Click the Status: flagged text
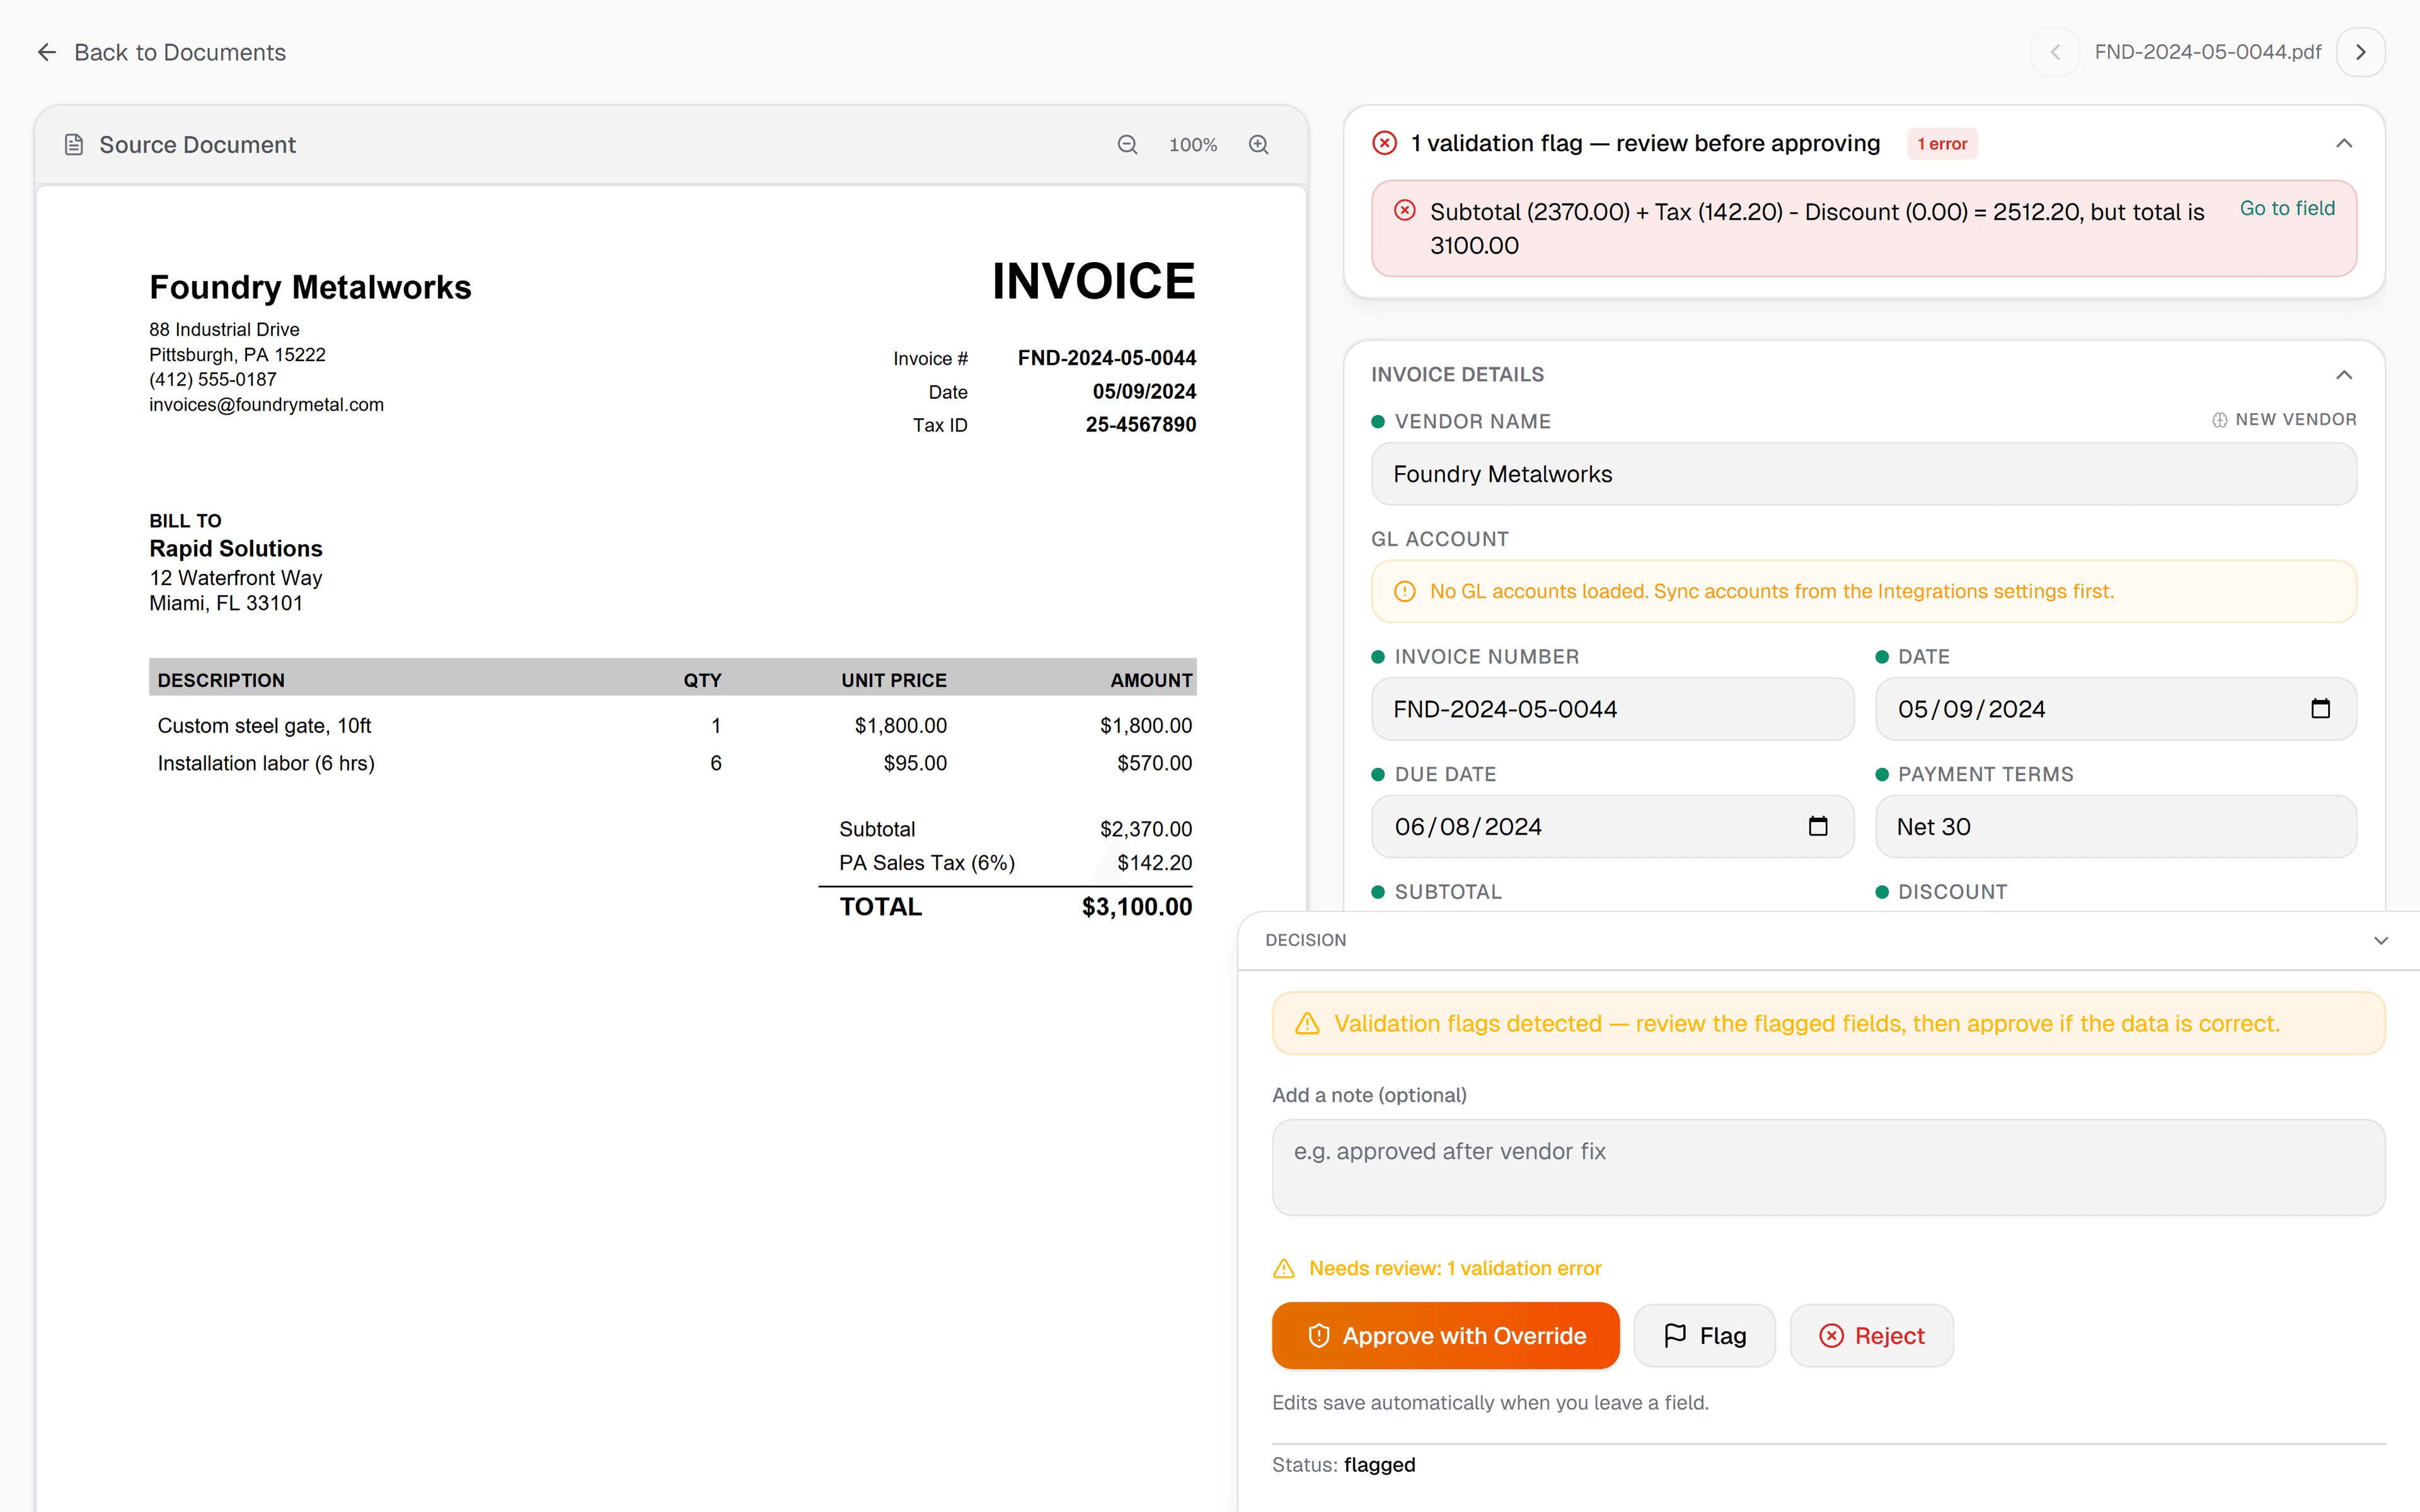Screen dimensions: 2420x1512 [x=1343, y=1465]
